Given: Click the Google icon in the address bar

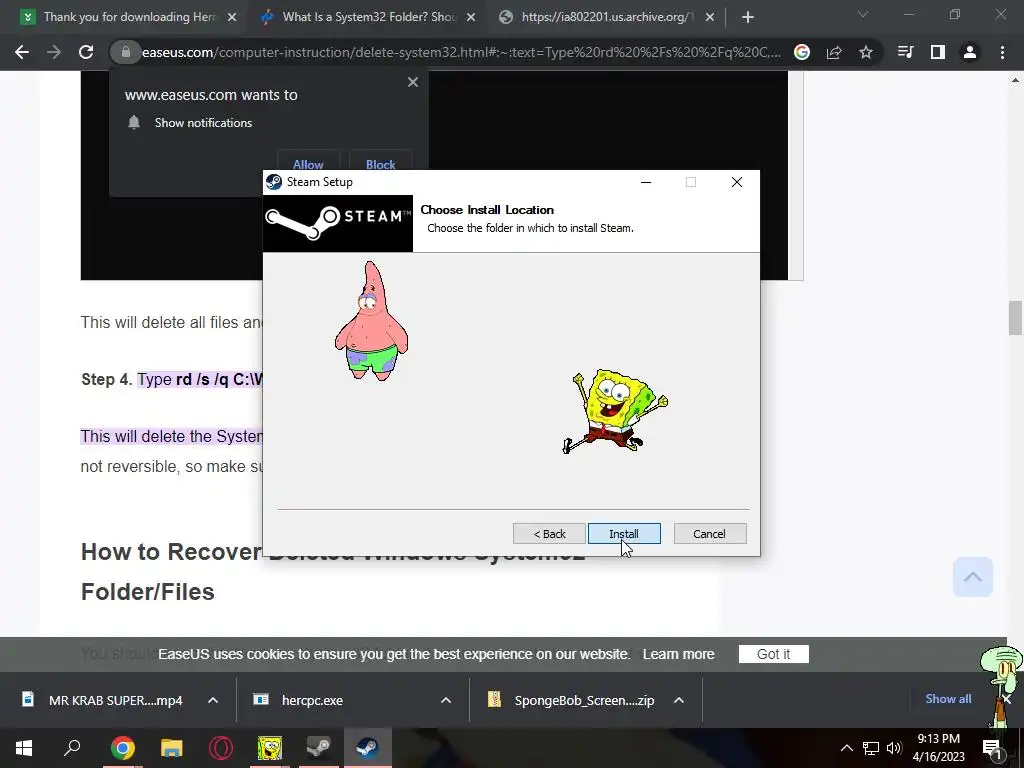Looking at the screenshot, I should 802,52.
